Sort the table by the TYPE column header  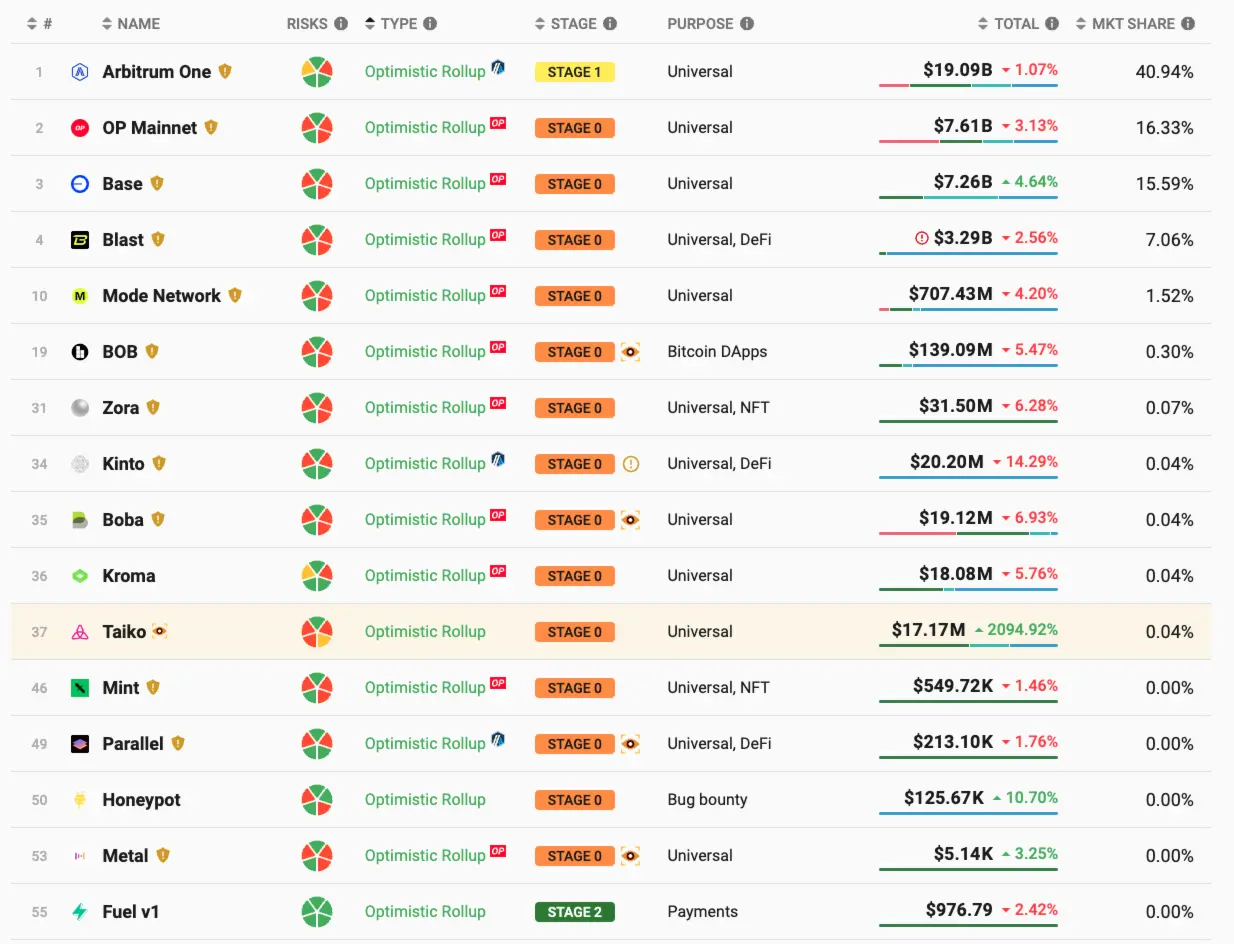tap(400, 24)
